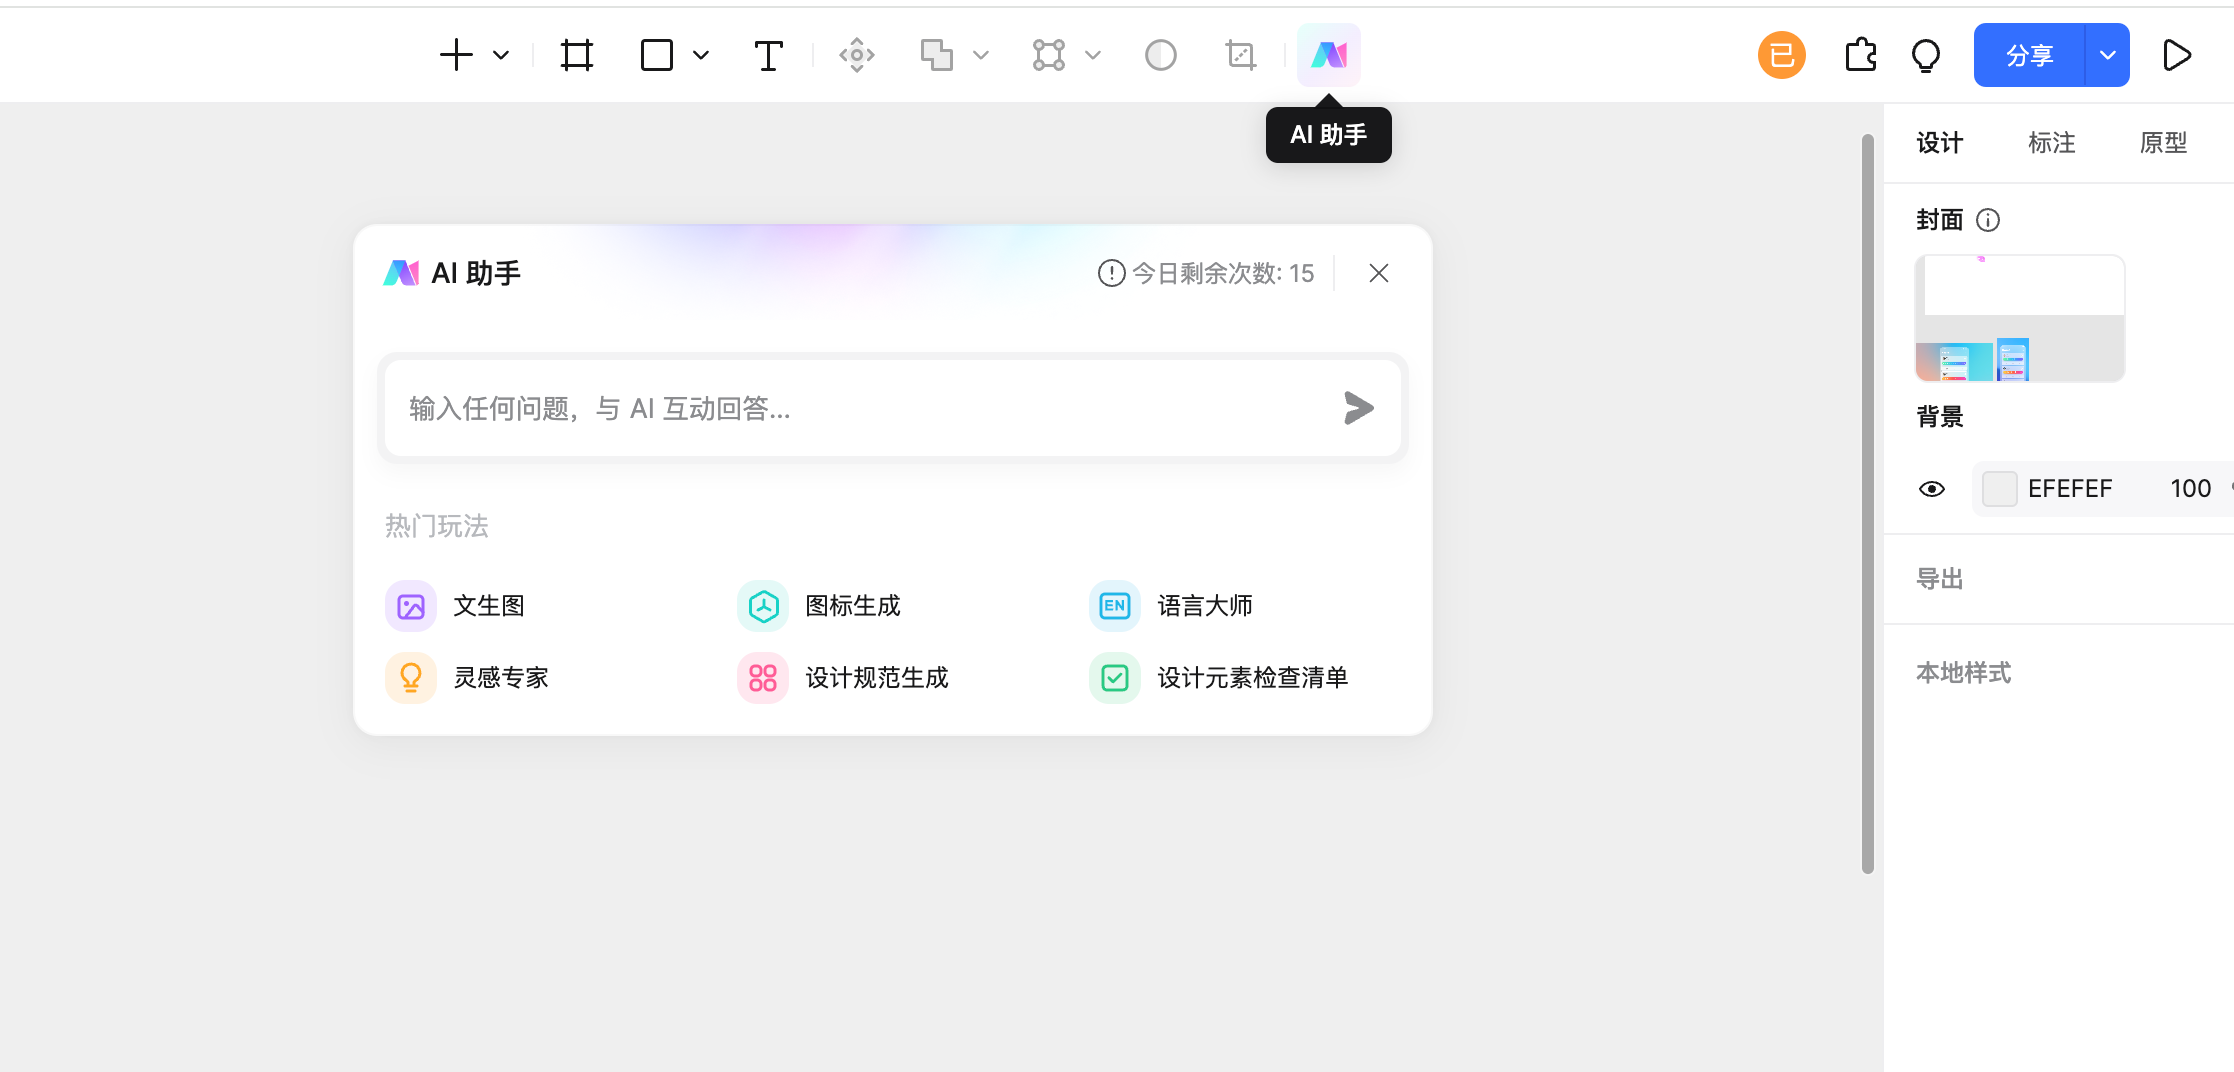2234x1072 pixels.
Task: Select the cover thumbnail preview
Action: click(x=2020, y=318)
